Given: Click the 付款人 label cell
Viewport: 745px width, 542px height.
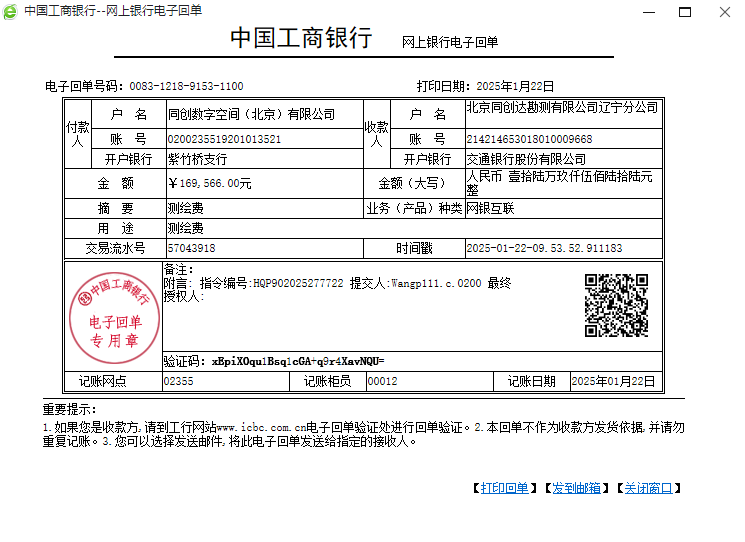Looking at the screenshot, I should click(78, 134).
